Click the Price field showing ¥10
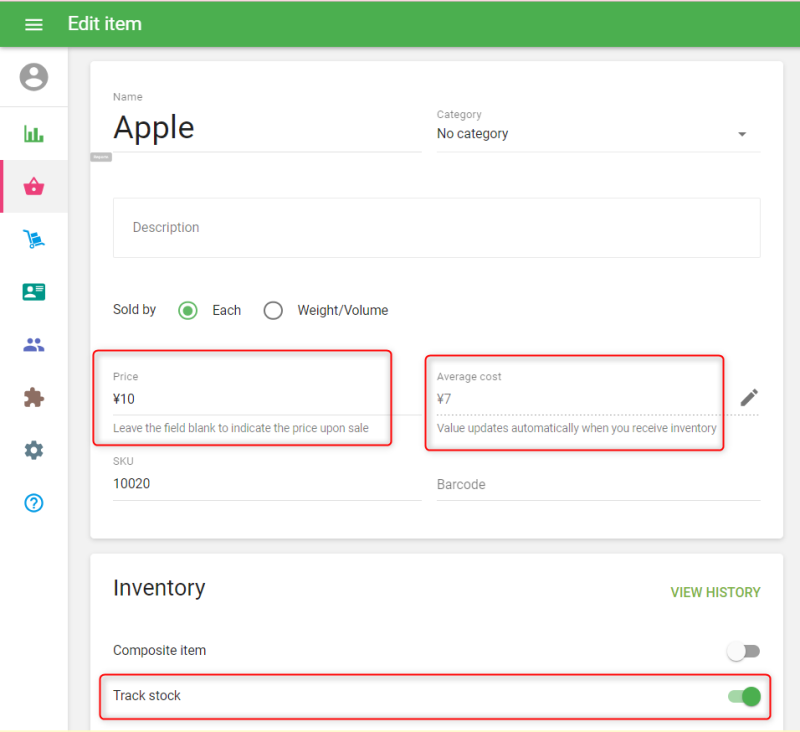Screen dimensions: 800x732 [240, 399]
